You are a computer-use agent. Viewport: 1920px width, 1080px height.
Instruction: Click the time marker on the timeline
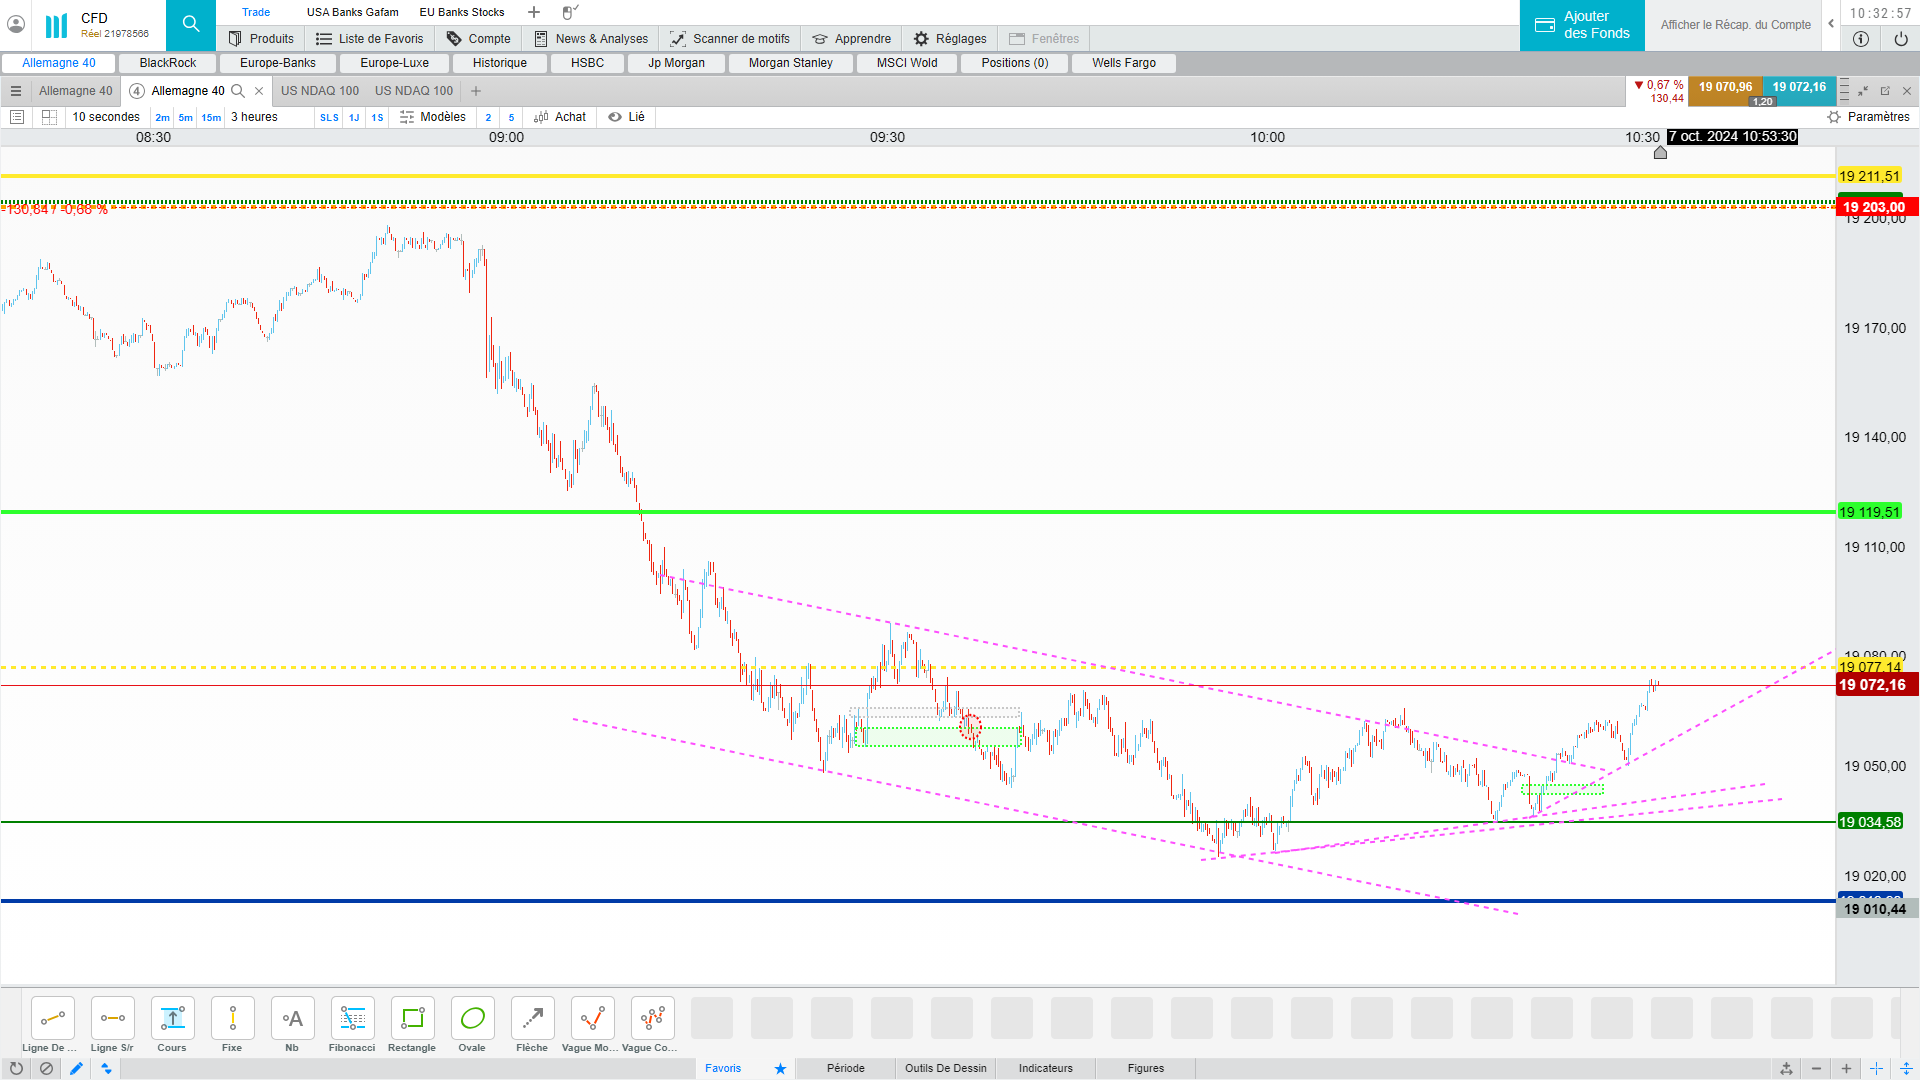1660,153
